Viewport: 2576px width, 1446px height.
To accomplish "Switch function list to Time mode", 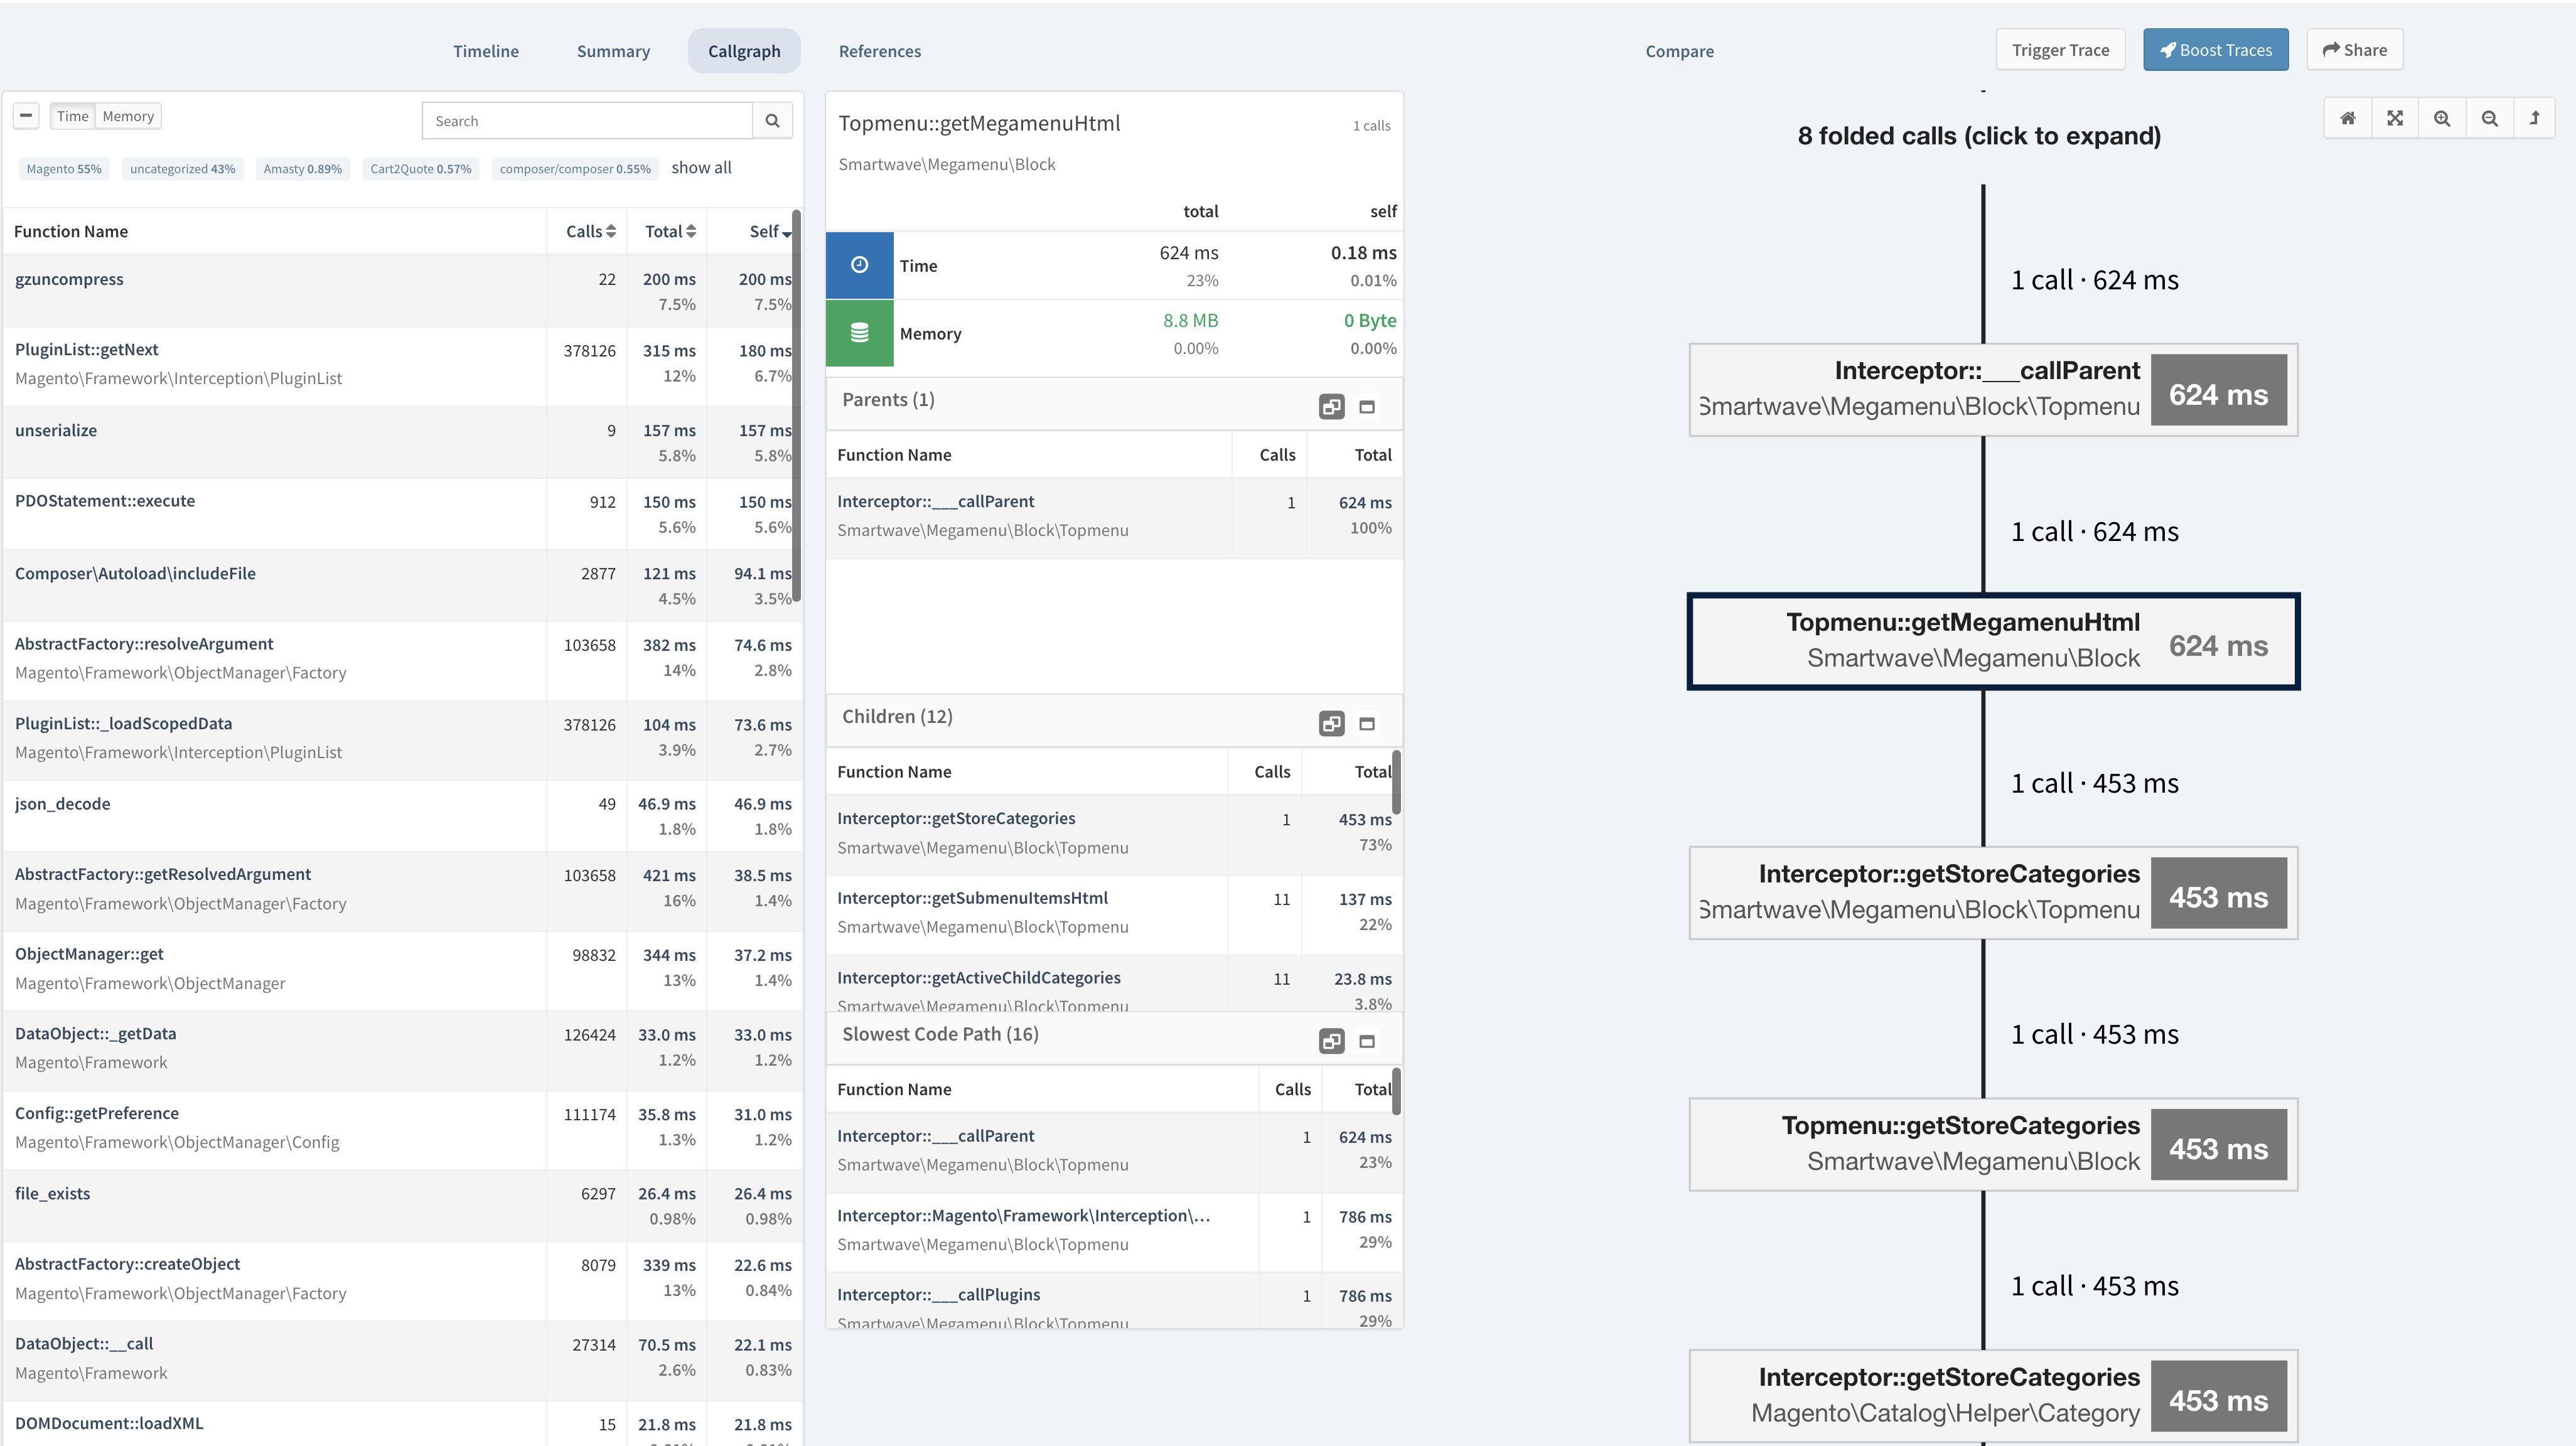I will 72,116.
